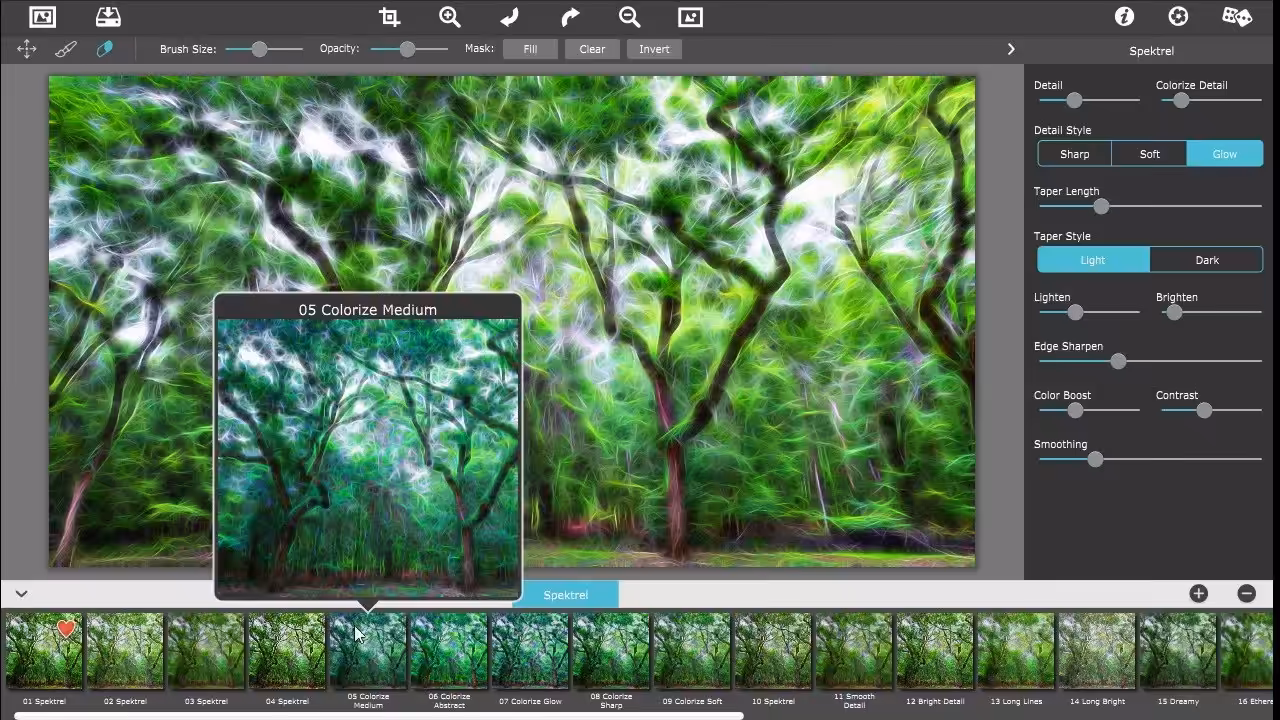Viewport: 1280px width, 720px height.
Task: Select the Move pan tool
Action: 27,49
